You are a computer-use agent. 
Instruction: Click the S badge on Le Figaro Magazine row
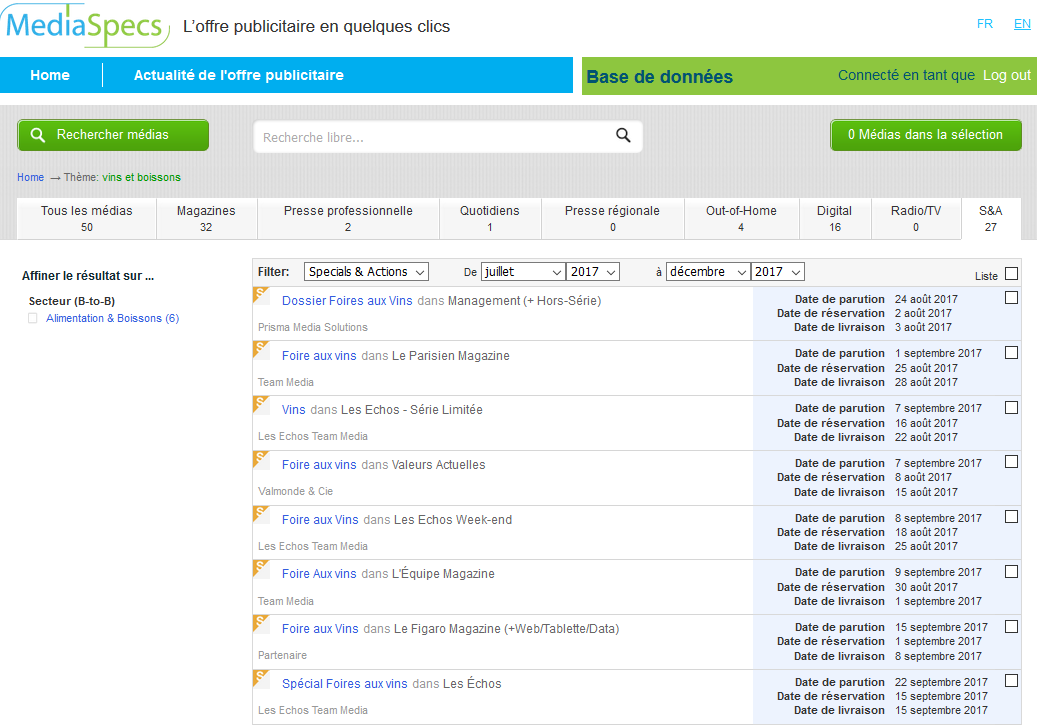[261, 623]
